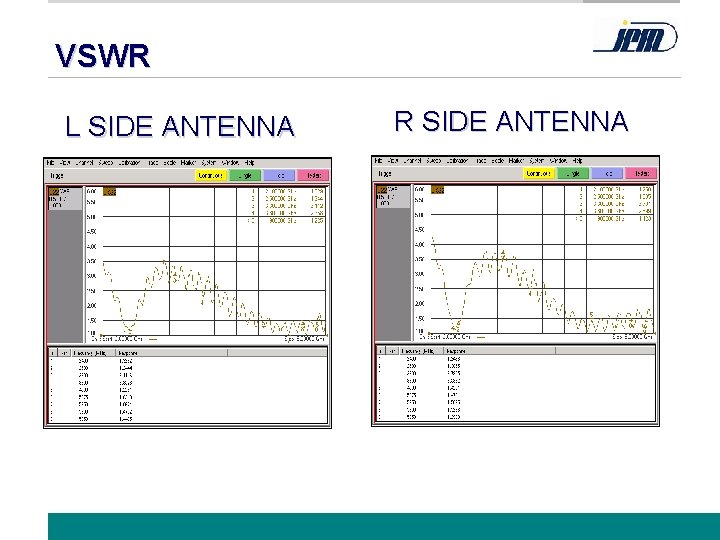Viewport: 720px width, 540px height.
Task: Click yellow Continuous trigger button, R side window
Action: (x=539, y=174)
